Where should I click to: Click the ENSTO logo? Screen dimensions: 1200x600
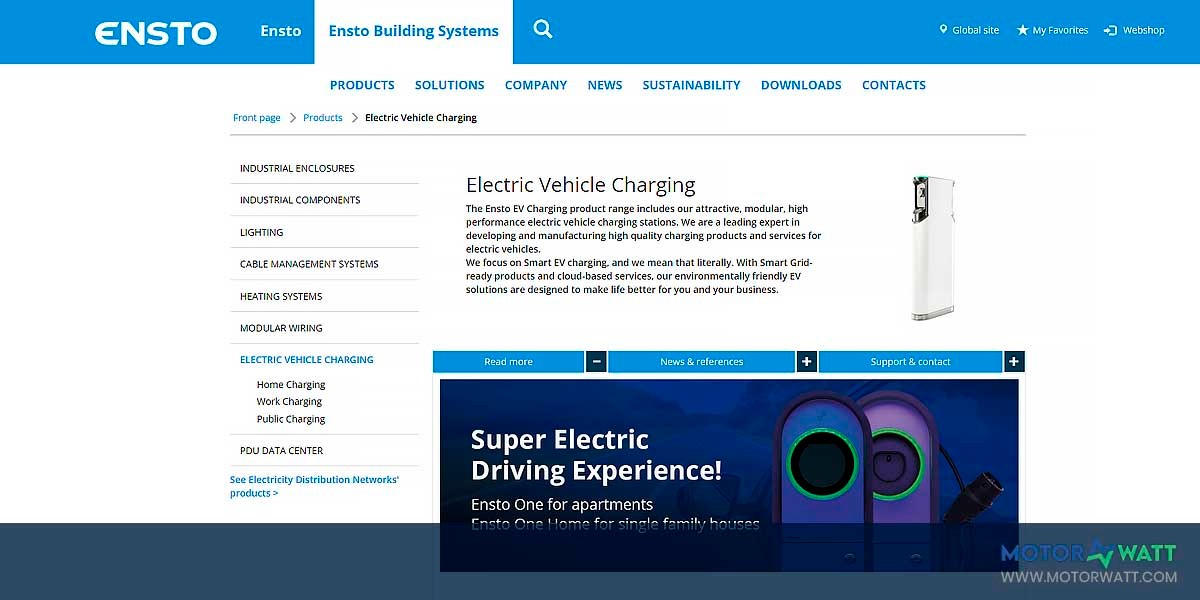pos(155,31)
